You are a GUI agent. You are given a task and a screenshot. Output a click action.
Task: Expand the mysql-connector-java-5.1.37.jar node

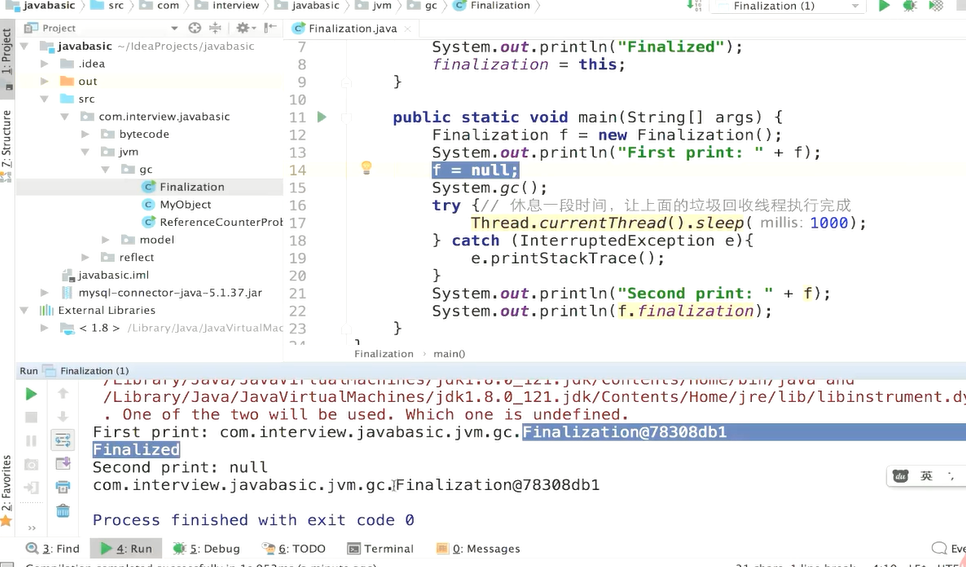coord(44,293)
